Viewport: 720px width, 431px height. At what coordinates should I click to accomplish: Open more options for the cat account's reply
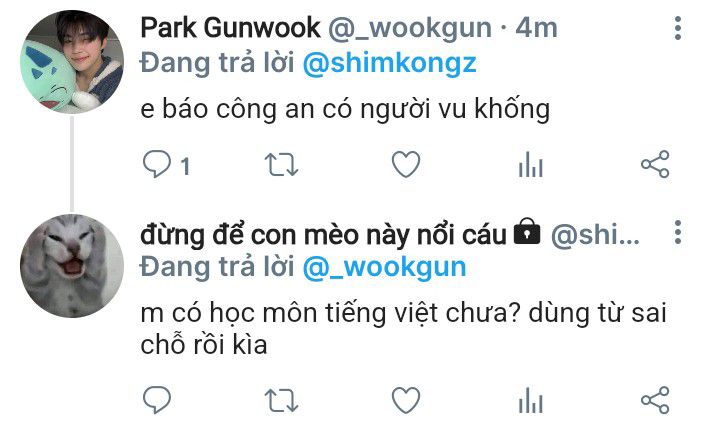click(678, 232)
